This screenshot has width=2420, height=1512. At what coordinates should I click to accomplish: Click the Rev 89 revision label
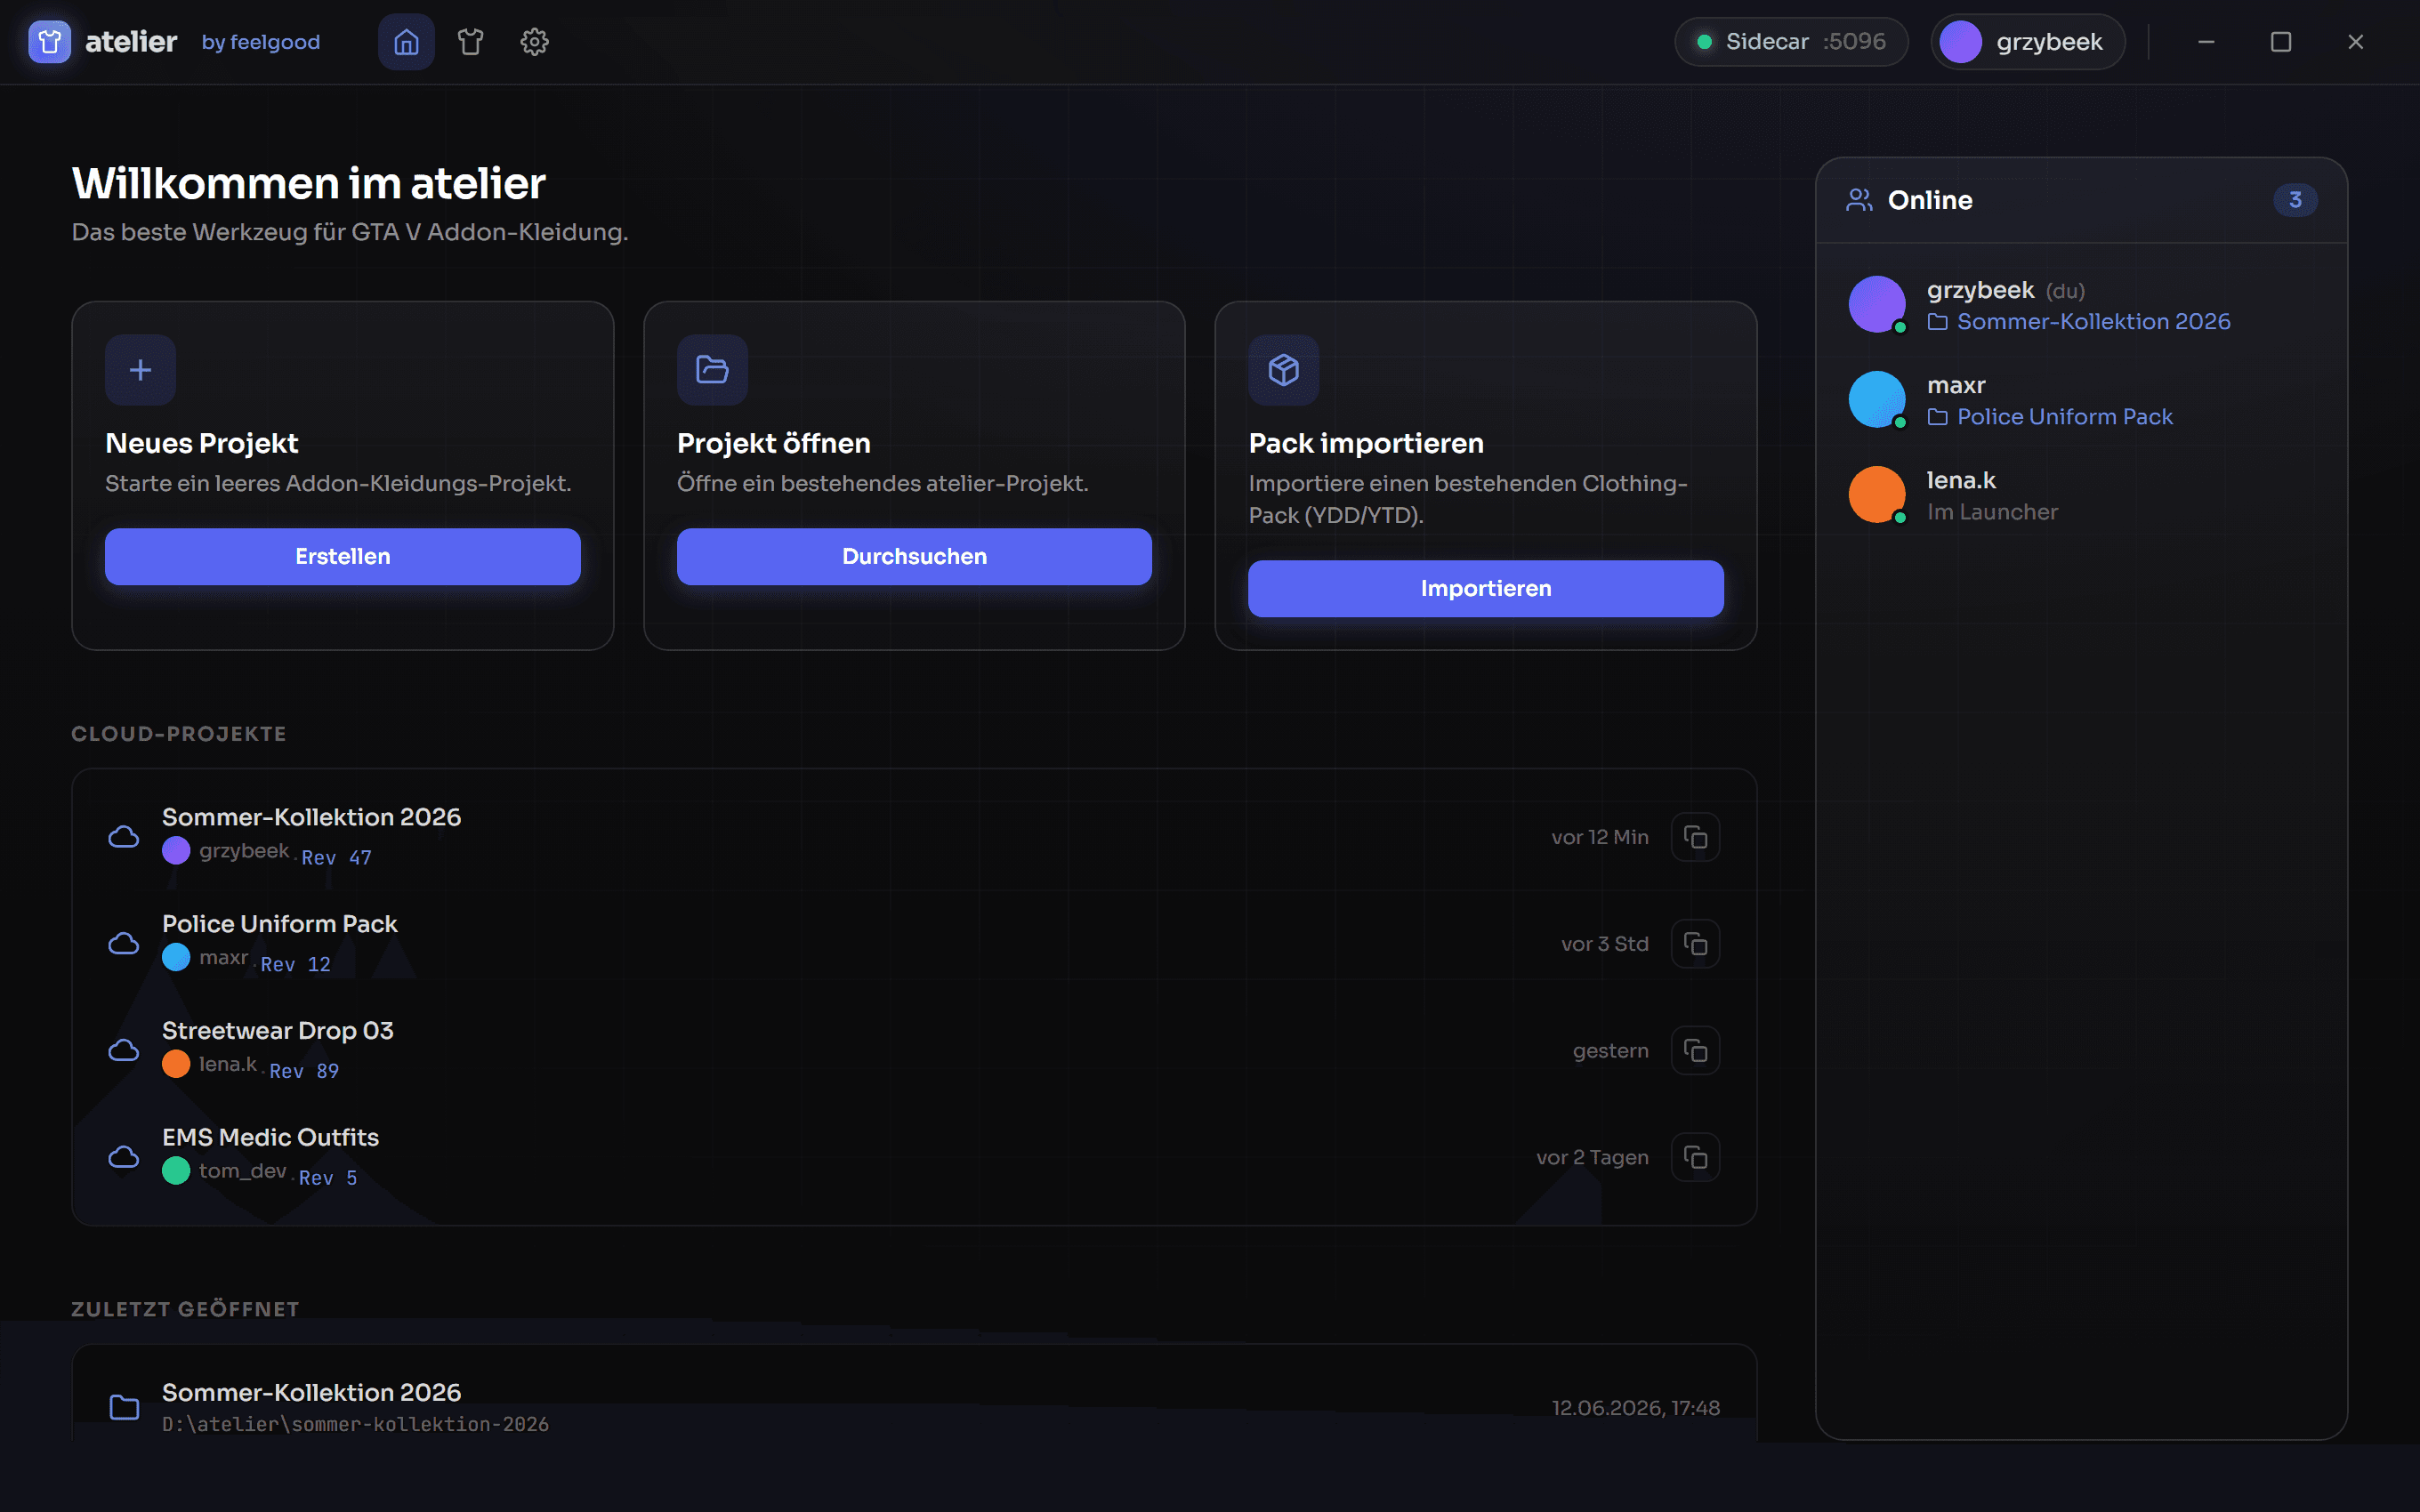click(304, 1071)
